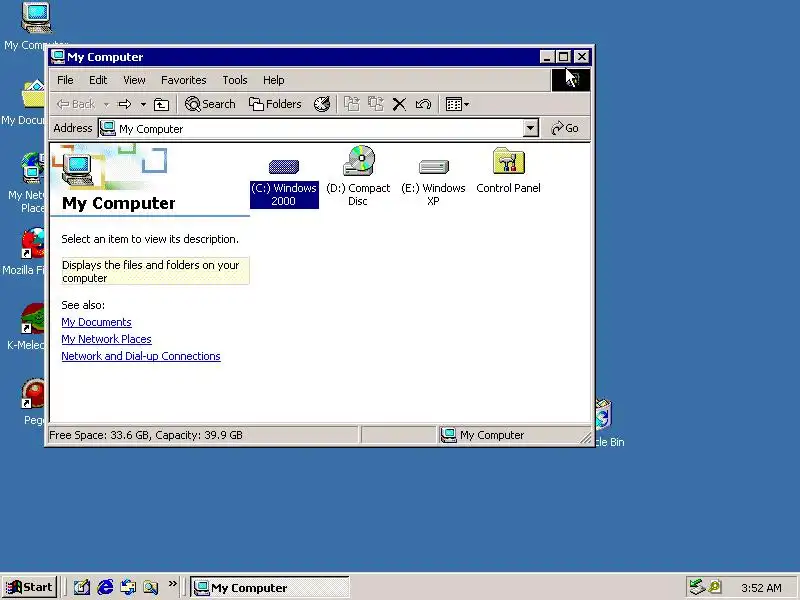
Task: Close the My Computer window
Action: click(582, 57)
